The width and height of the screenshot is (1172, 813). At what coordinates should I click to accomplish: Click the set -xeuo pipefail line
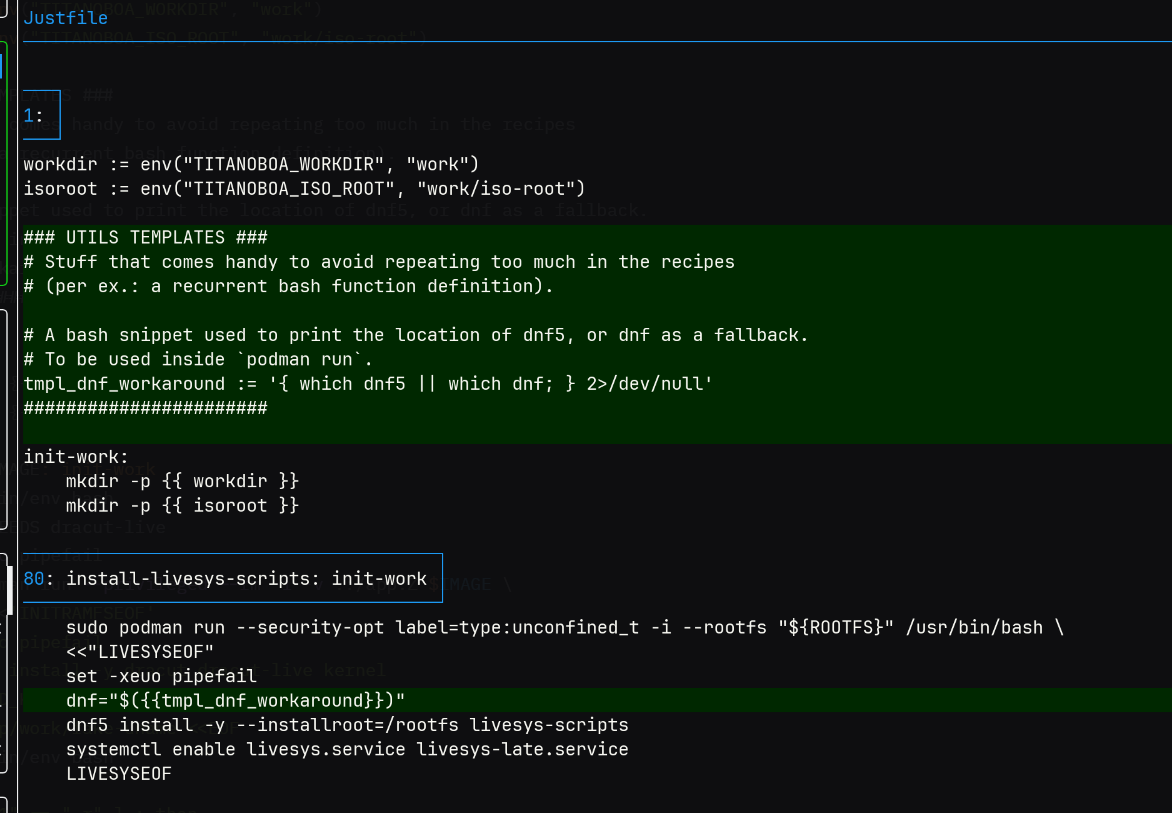pyautogui.click(x=161, y=676)
